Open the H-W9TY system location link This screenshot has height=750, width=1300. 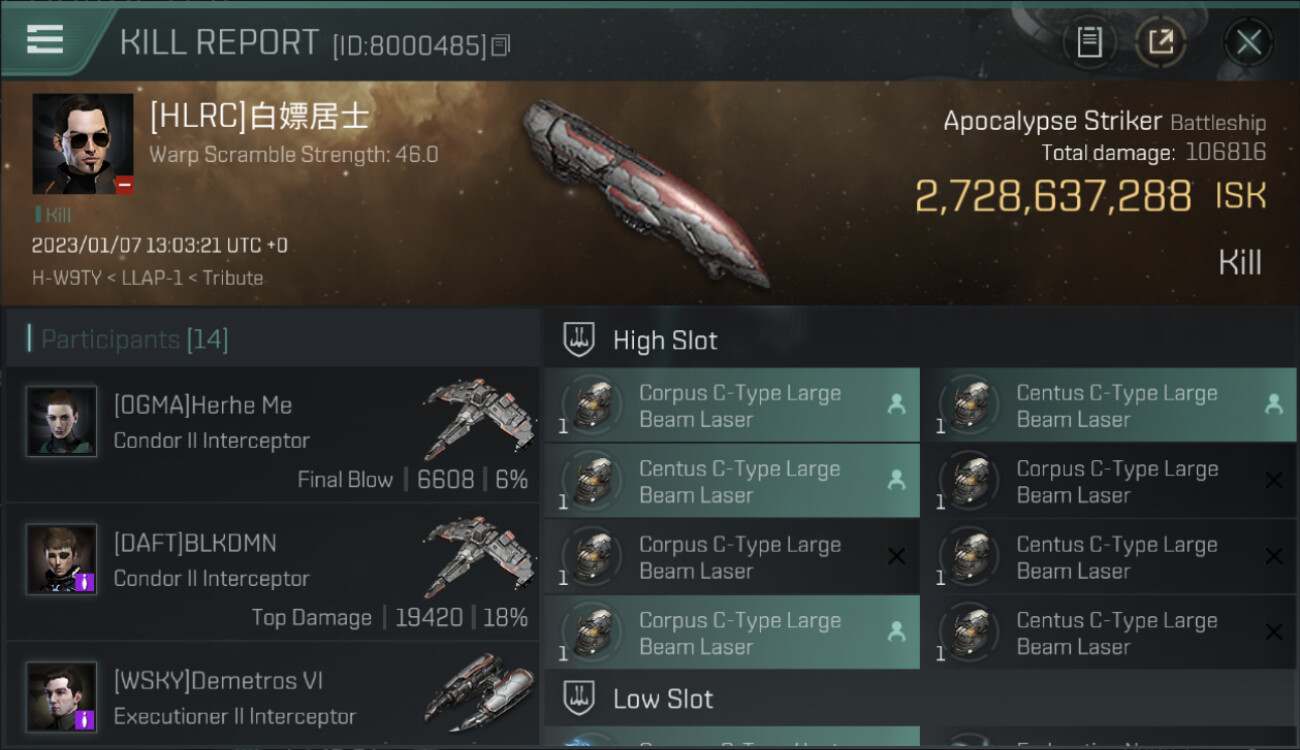coord(66,278)
